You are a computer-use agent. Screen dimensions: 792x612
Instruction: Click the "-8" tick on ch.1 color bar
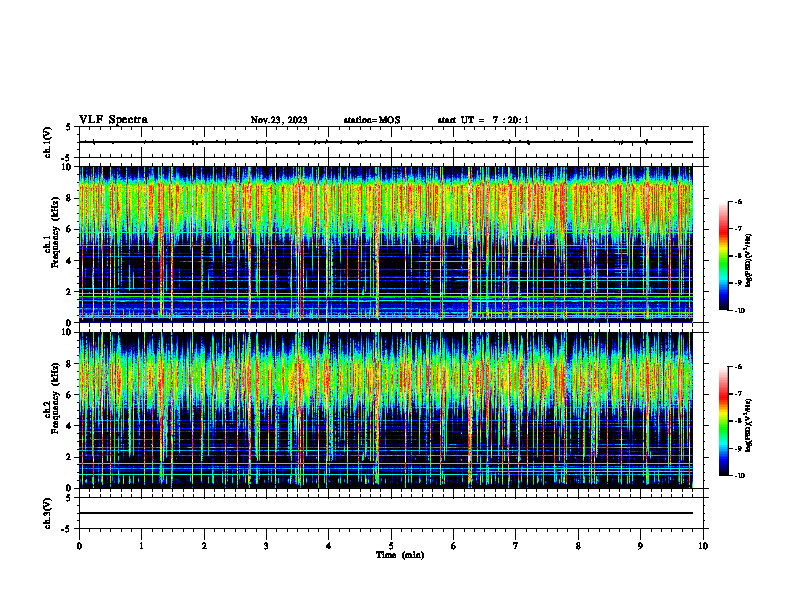[738, 256]
